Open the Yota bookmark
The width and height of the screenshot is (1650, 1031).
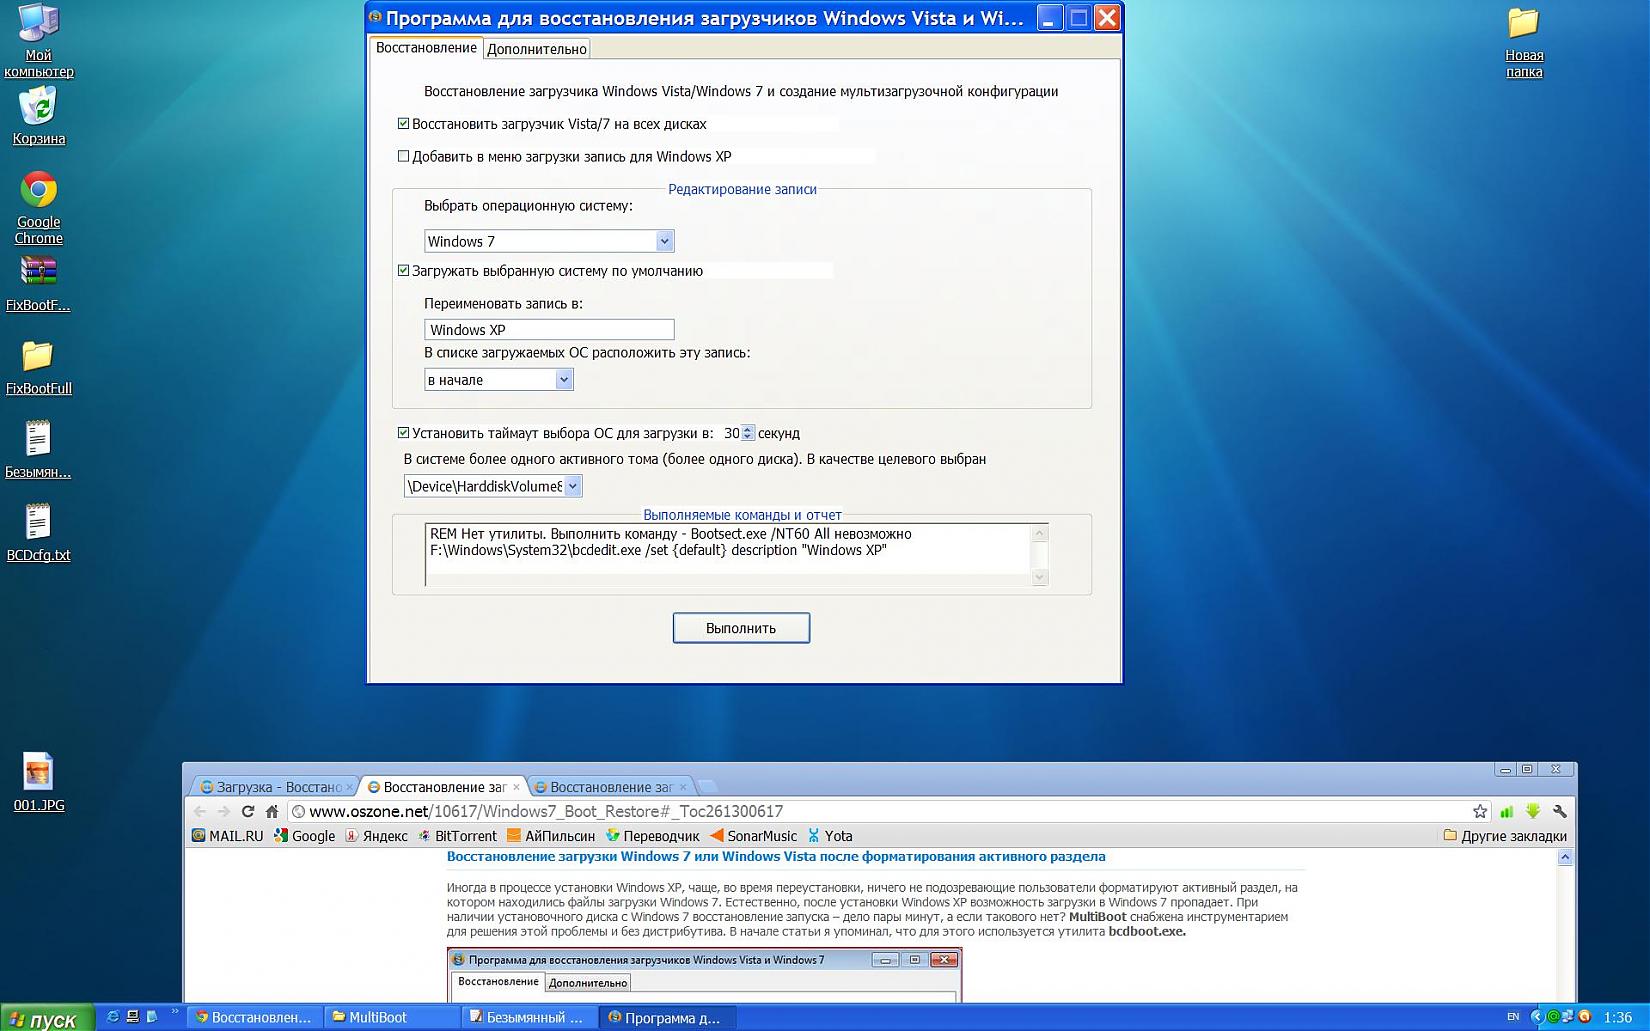830,836
